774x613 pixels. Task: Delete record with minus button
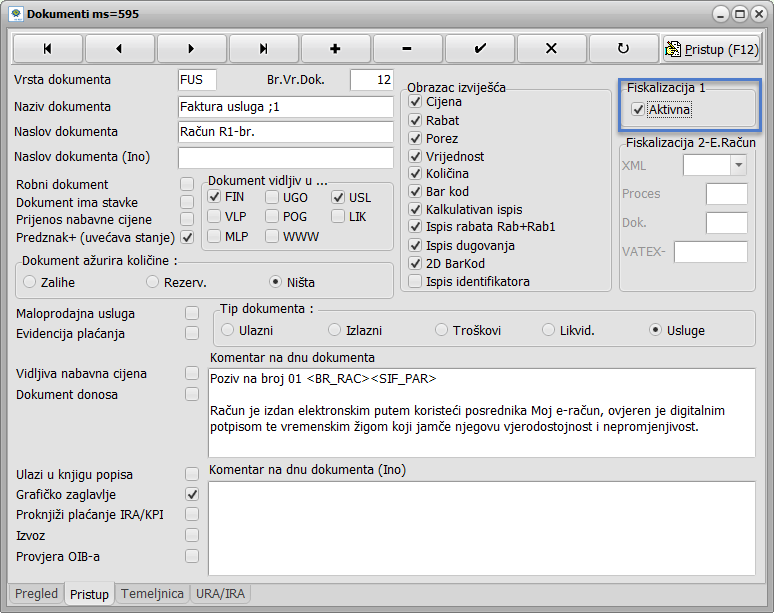(407, 48)
